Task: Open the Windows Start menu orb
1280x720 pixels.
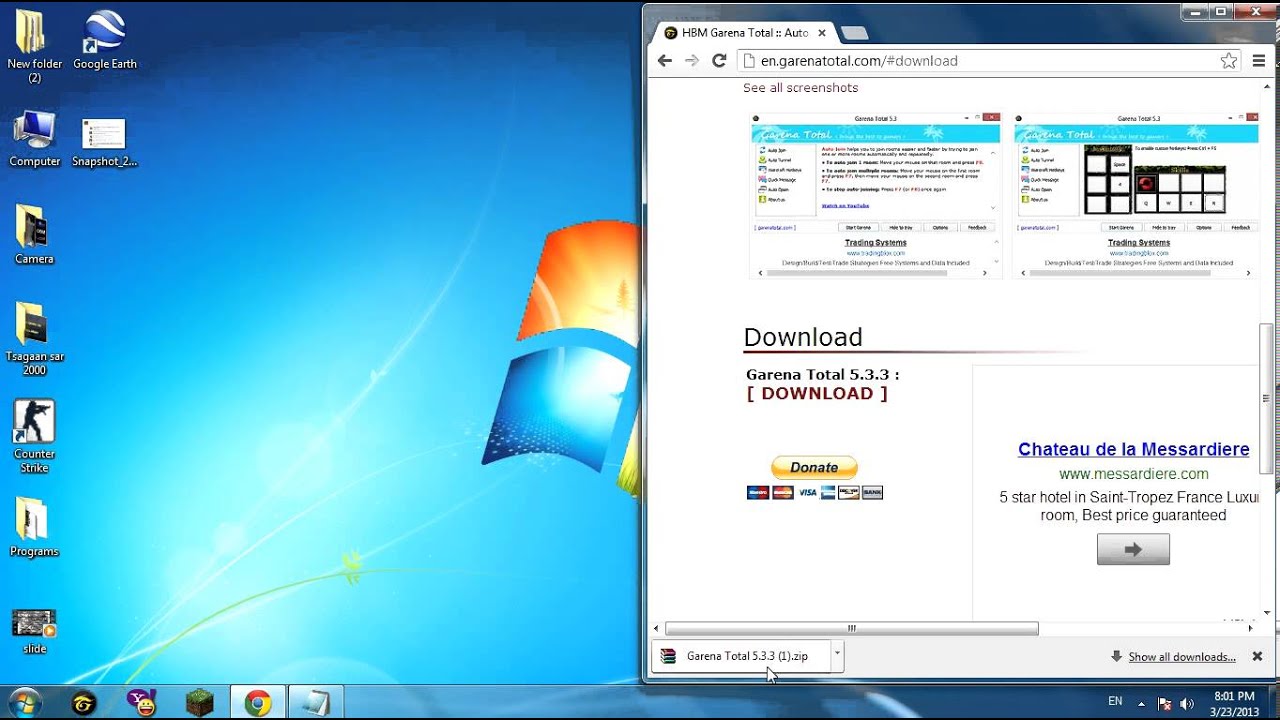Action: tap(25, 703)
